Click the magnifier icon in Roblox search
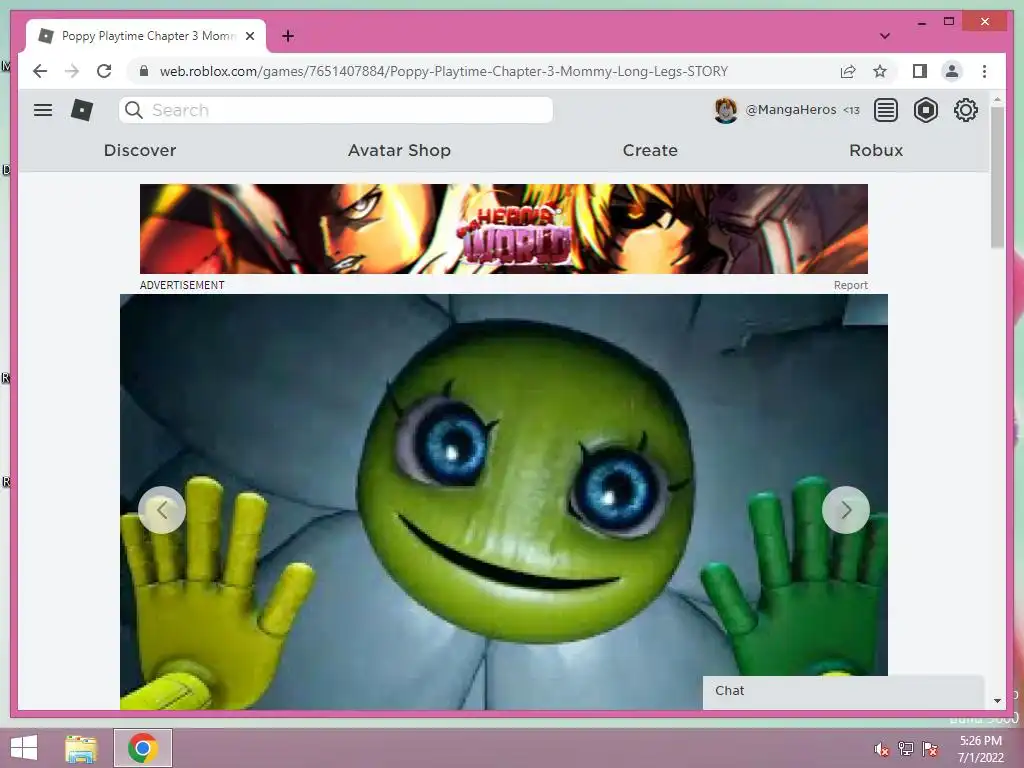This screenshot has height=768, width=1024. (134, 110)
